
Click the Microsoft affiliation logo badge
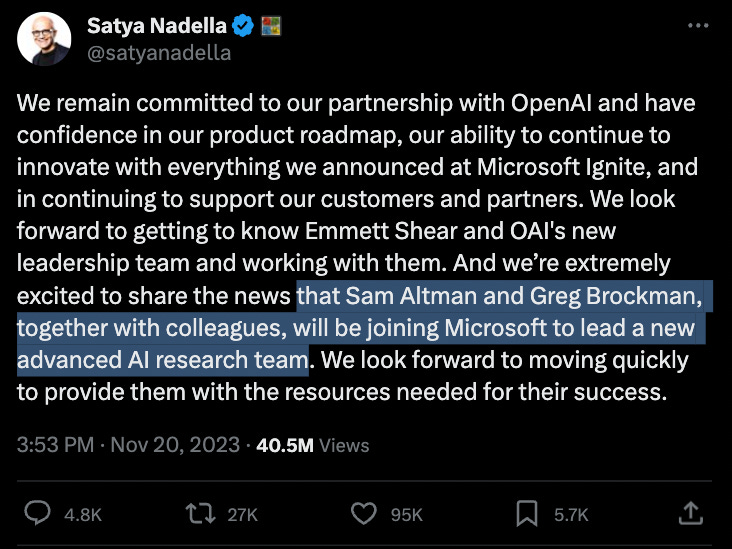271,24
